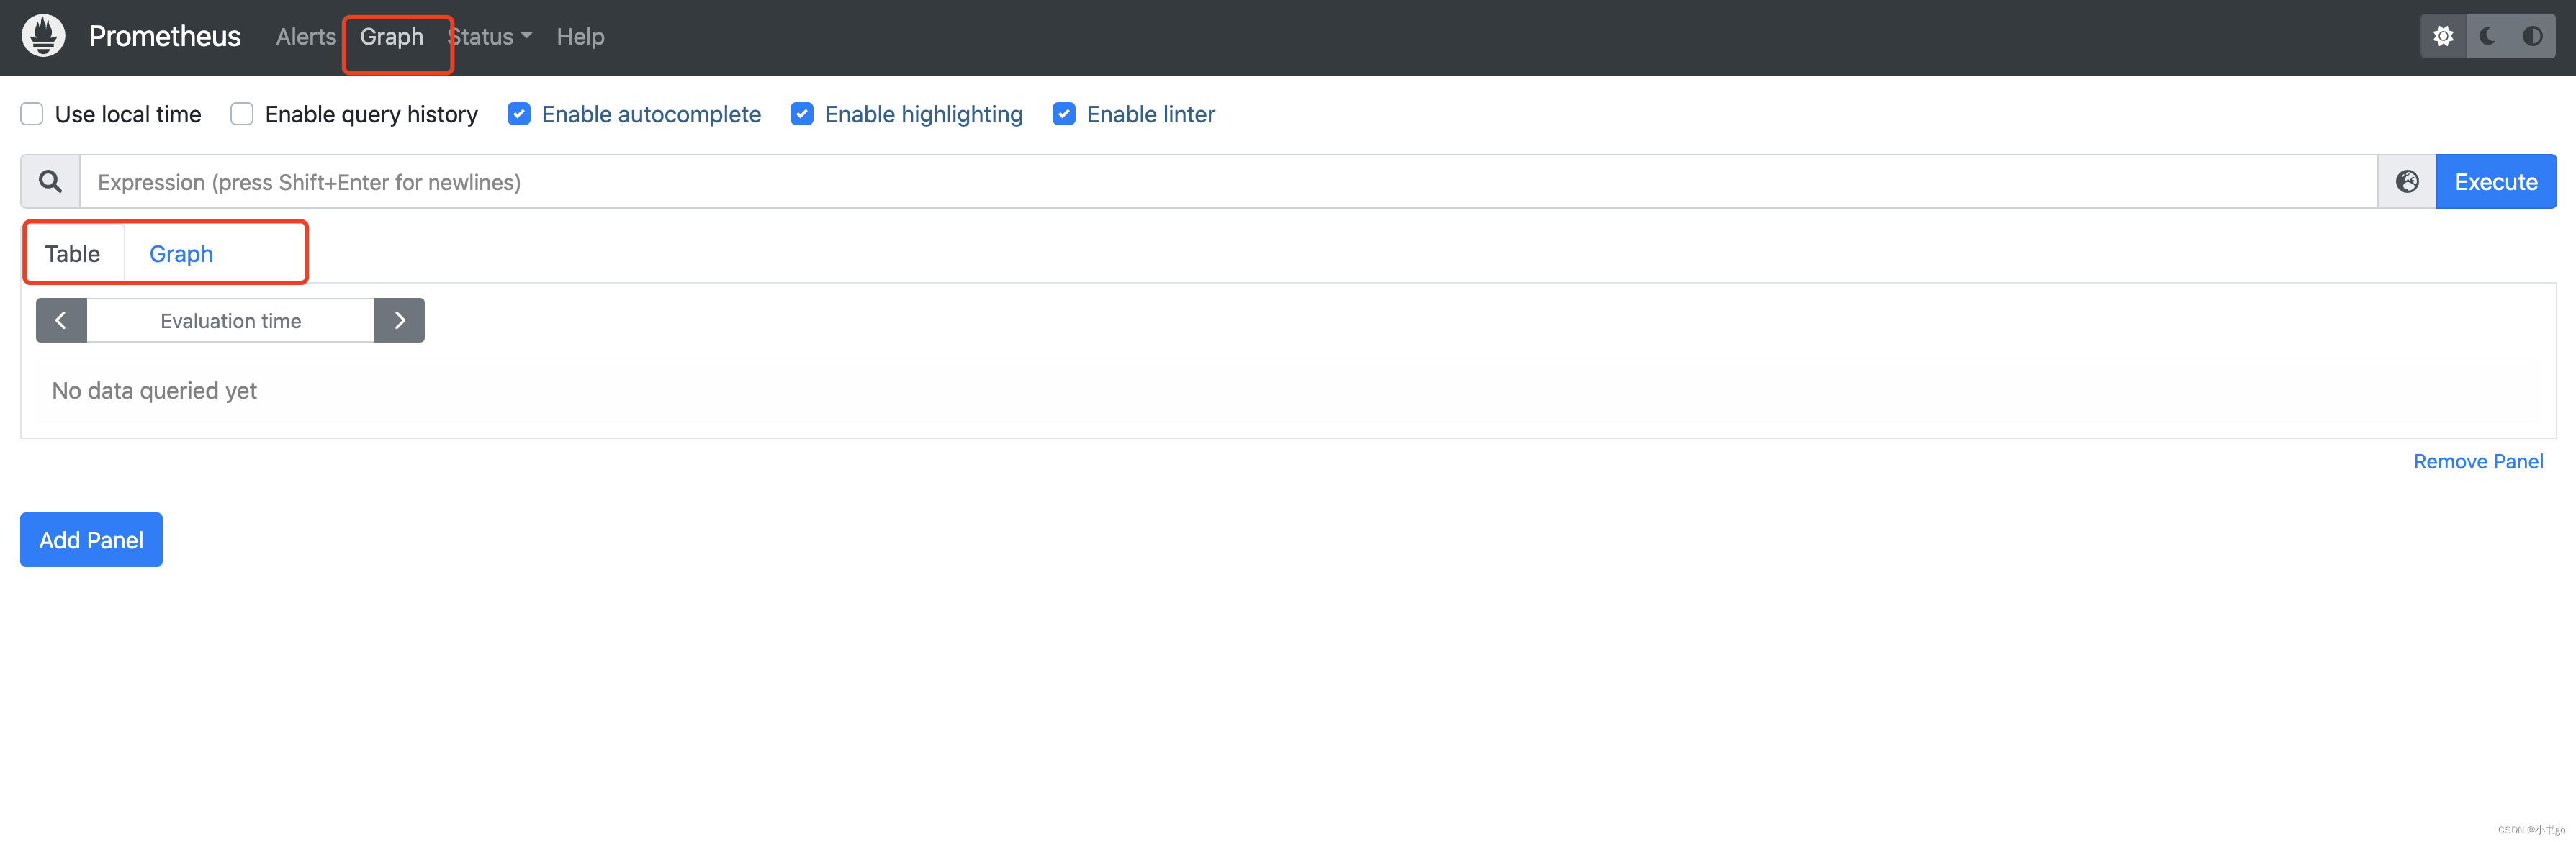Screen dimensions: 2576x842
Task: Click the Prometheus flame logo
Action: [x=44, y=36]
